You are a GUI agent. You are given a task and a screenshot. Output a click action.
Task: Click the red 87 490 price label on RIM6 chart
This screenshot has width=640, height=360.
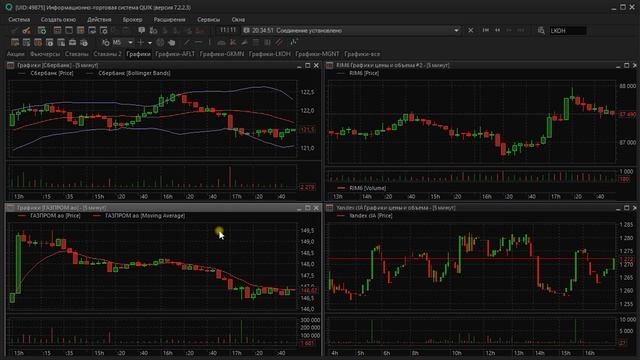[x=627, y=114]
